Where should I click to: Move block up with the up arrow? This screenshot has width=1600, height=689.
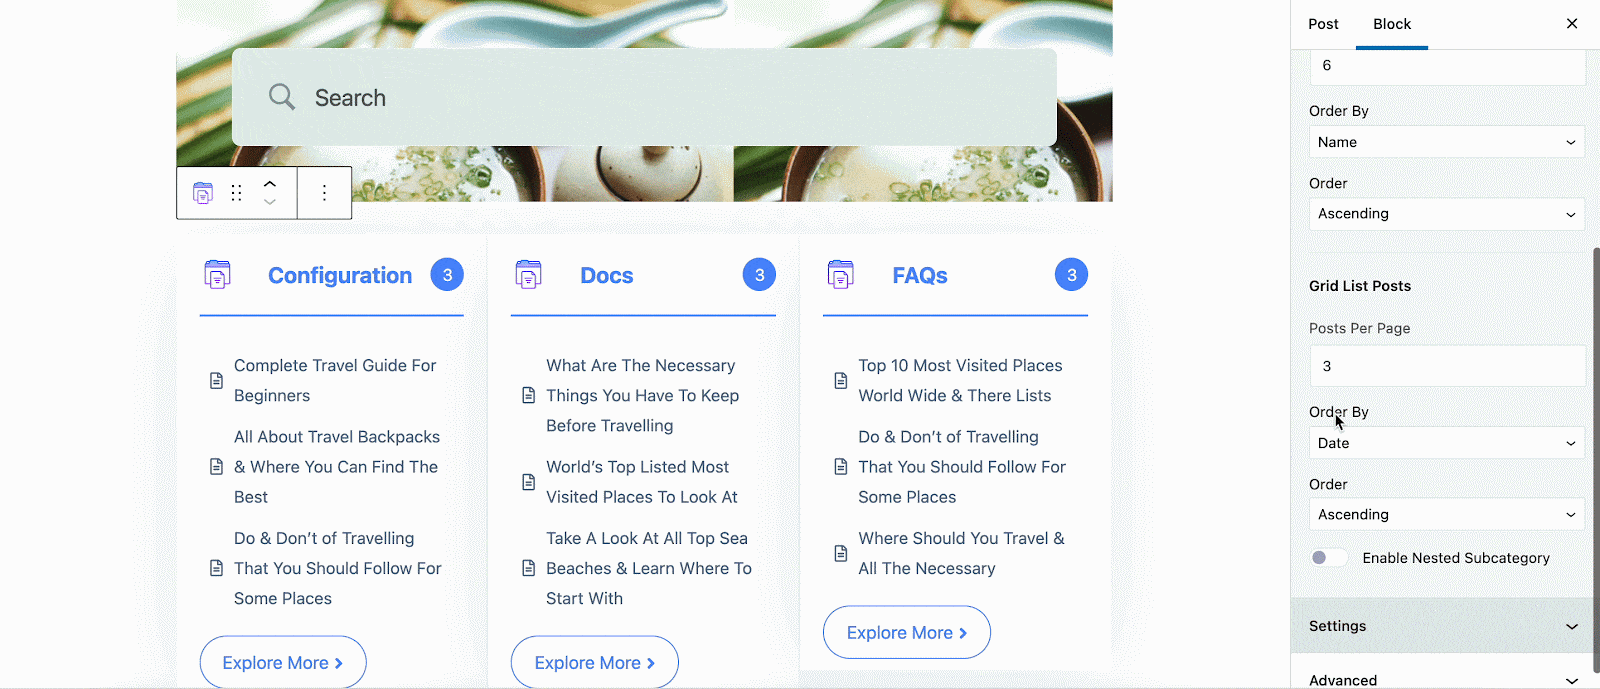pyautogui.click(x=270, y=184)
